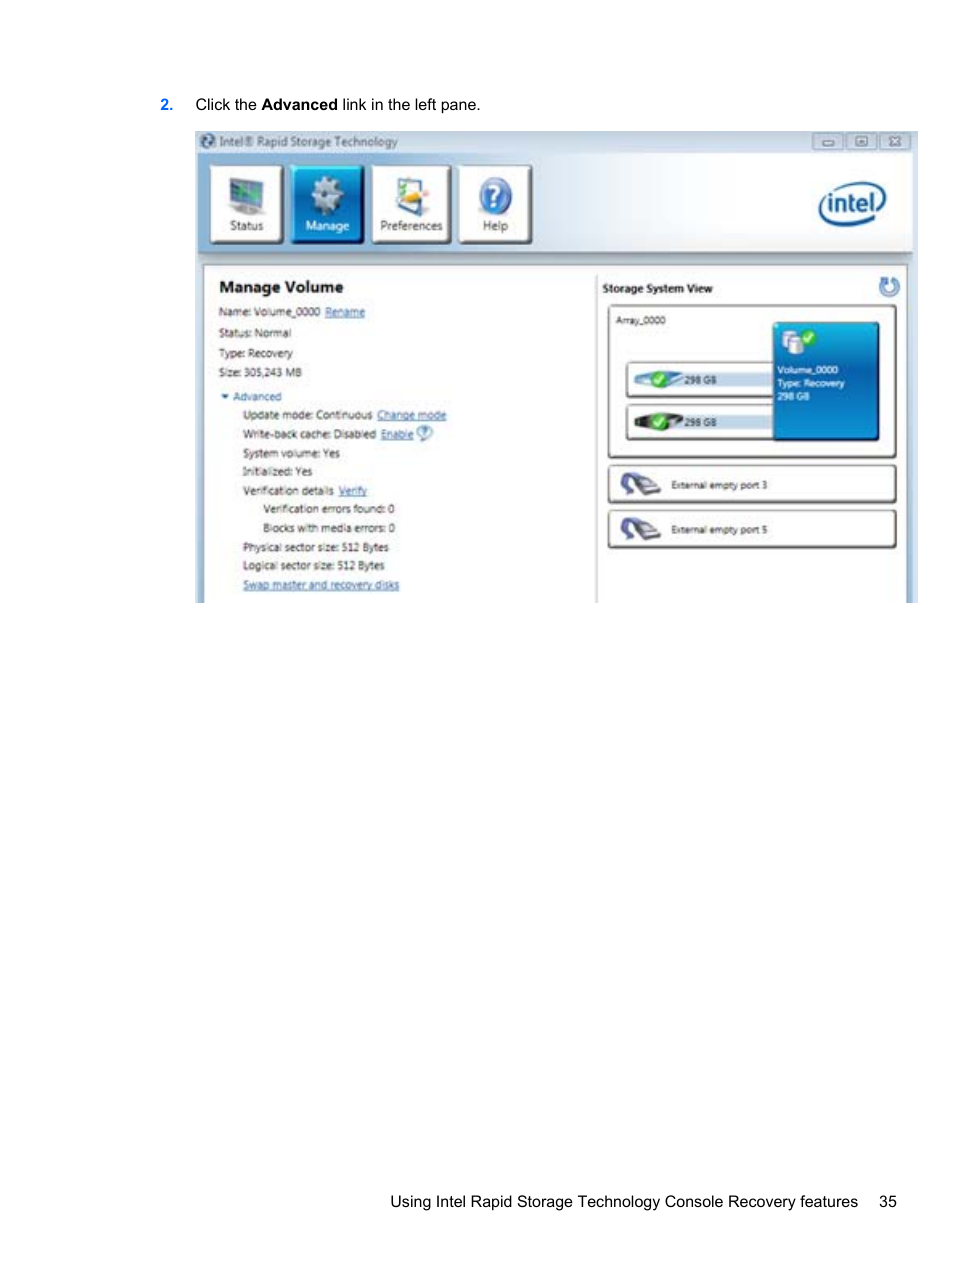Screen dimensions: 954x1270
Task: Click the External empty port 3 icon
Action: click(640, 485)
